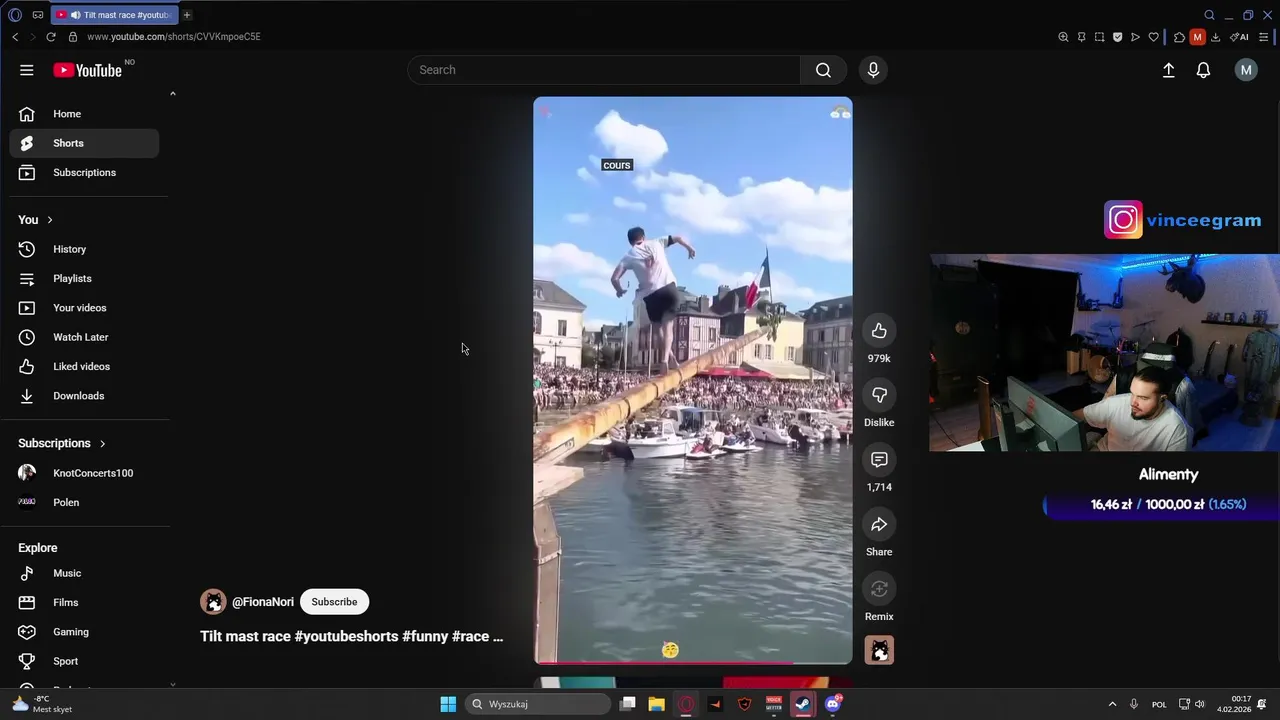Open browser tab search magnifier

coord(1209,15)
